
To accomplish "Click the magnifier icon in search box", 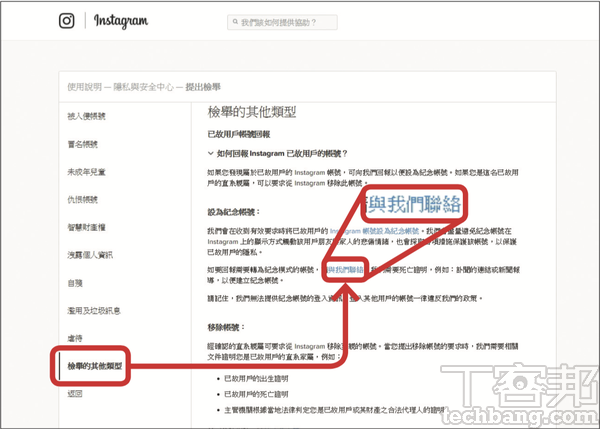I will tap(235, 22).
